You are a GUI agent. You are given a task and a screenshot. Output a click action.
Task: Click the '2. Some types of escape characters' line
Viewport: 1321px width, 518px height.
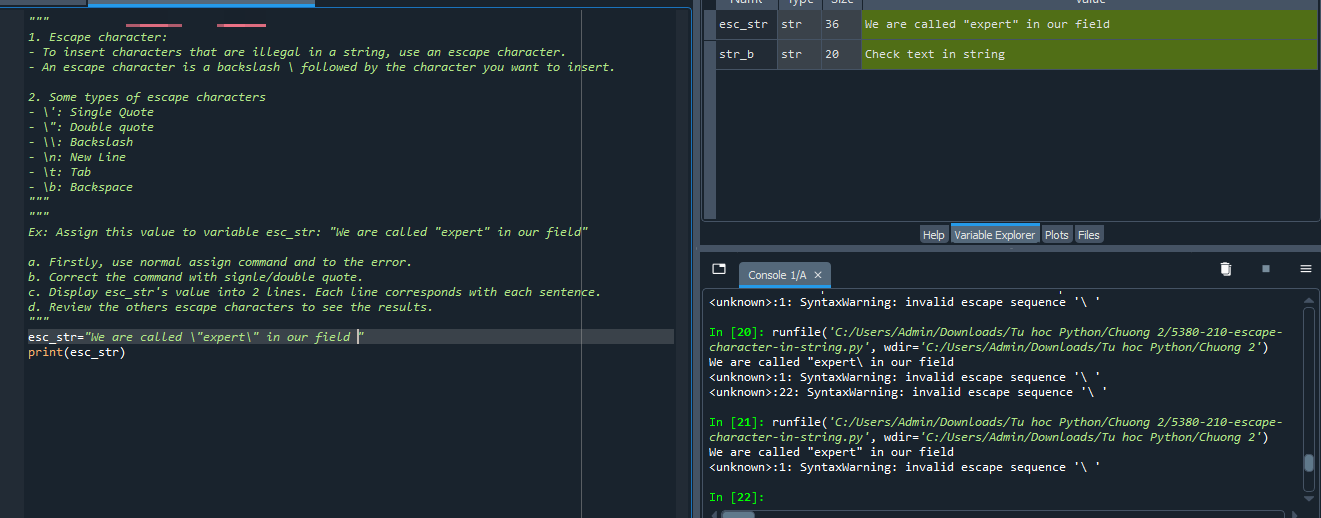[147, 97]
